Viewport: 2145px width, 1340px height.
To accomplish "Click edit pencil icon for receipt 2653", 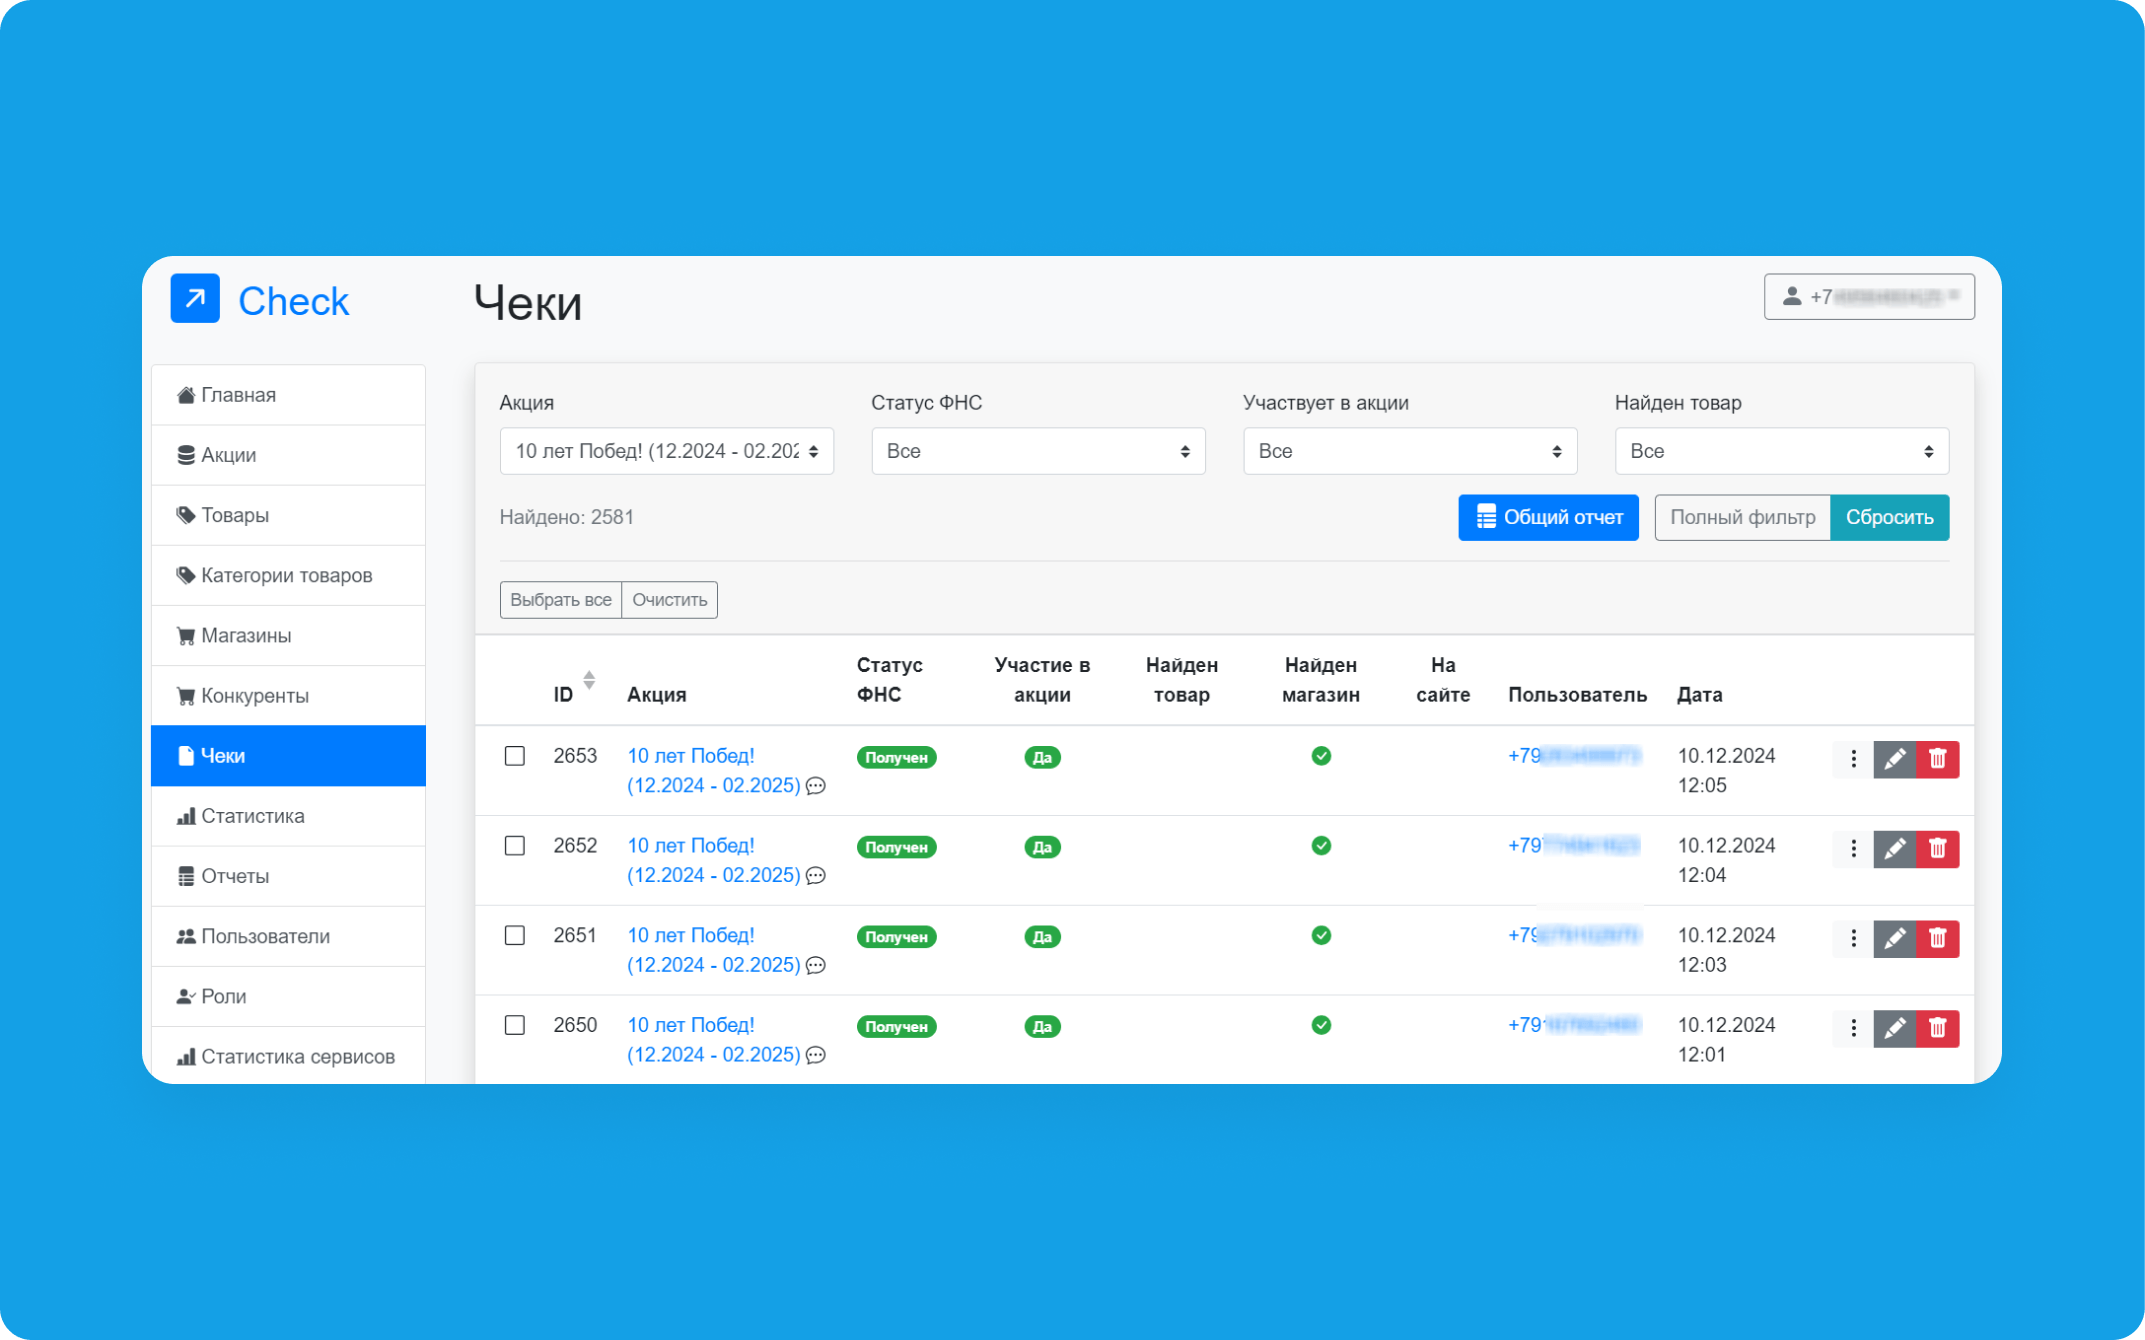I will 1894,759.
